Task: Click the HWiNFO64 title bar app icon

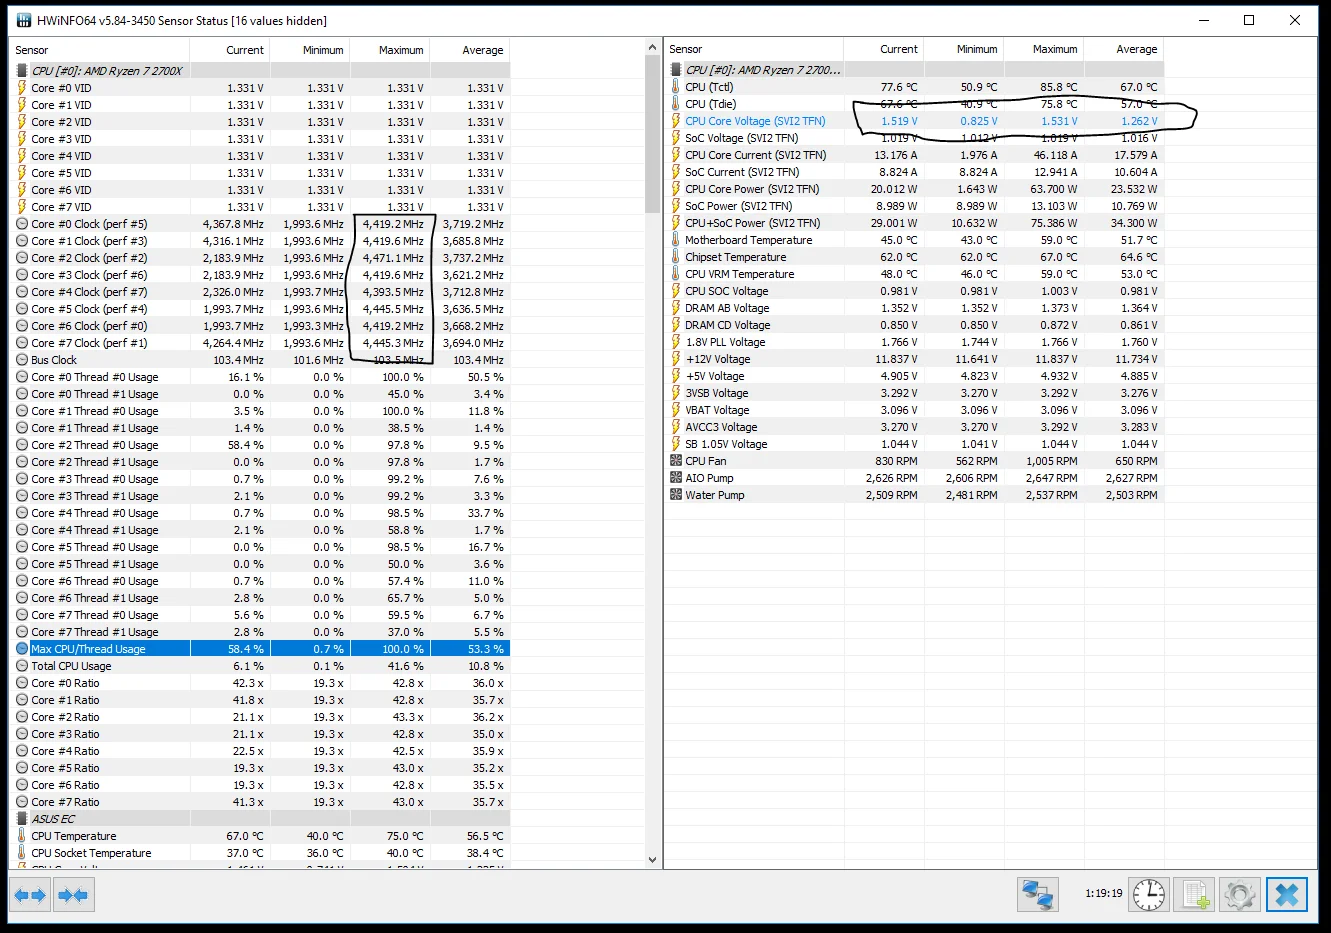Action: [x=24, y=20]
